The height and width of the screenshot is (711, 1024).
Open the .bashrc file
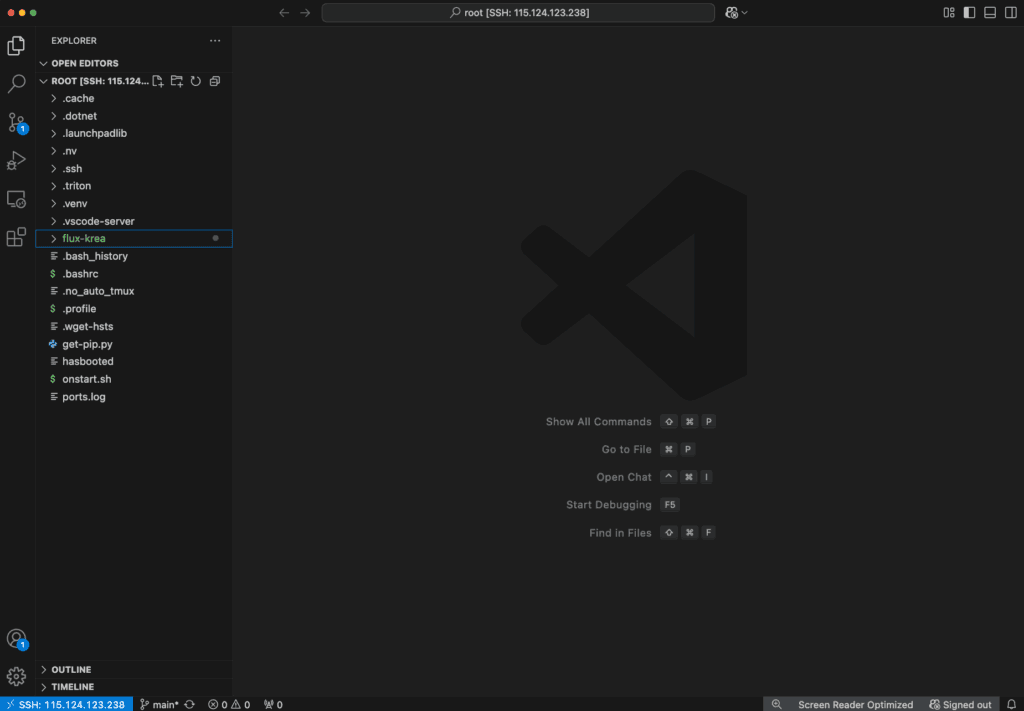tap(134, 274)
